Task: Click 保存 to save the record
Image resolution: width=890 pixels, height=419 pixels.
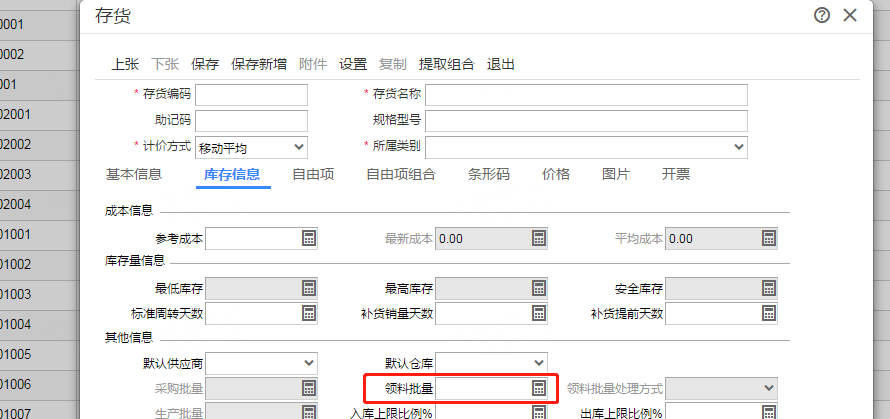Action: point(205,64)
